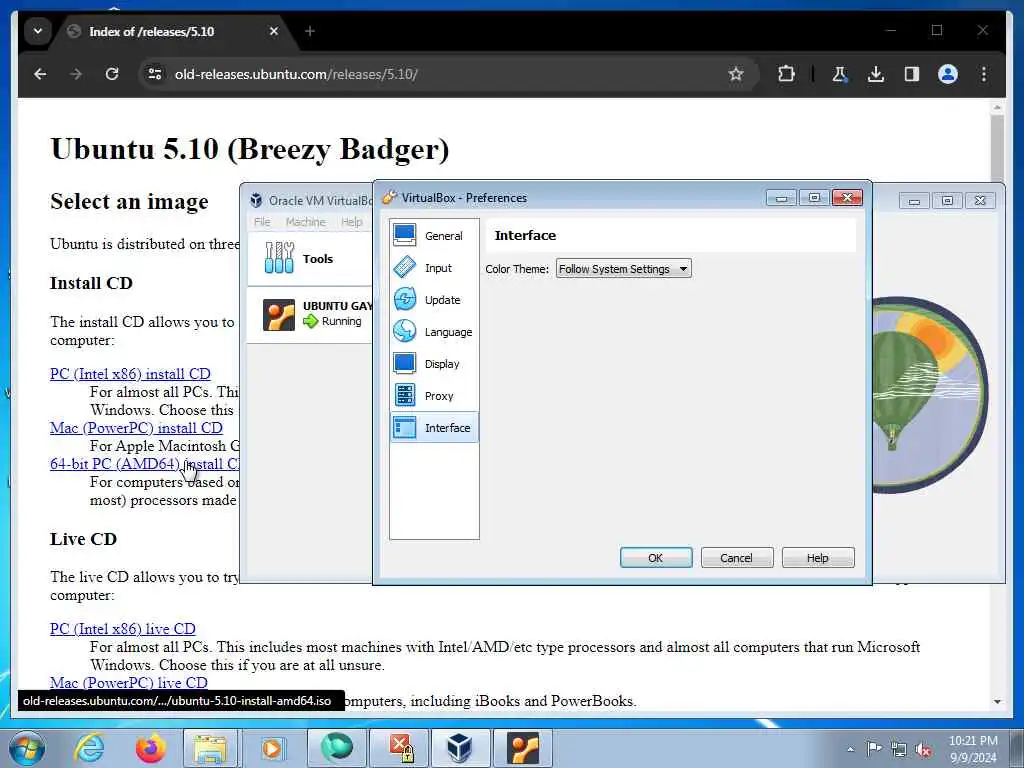Open the General preferences section
Image resolution: width=1024 pixels, height=768 pixels.
coord(434,236)
